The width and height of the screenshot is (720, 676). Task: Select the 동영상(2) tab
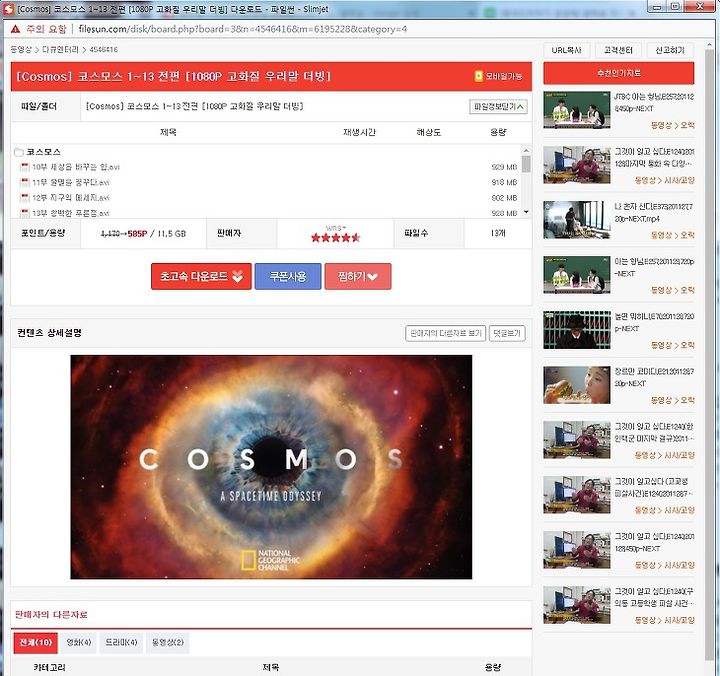click(x=168, y=642)
